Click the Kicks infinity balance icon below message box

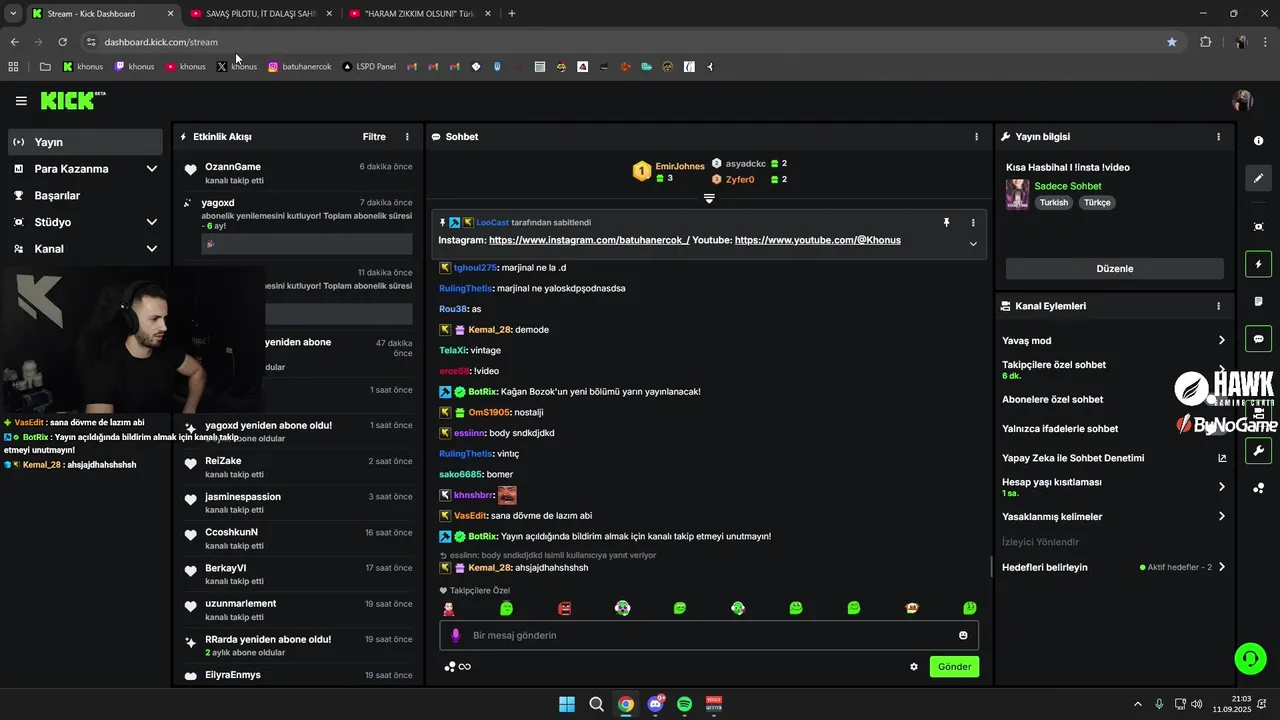(x=458, y=667)
